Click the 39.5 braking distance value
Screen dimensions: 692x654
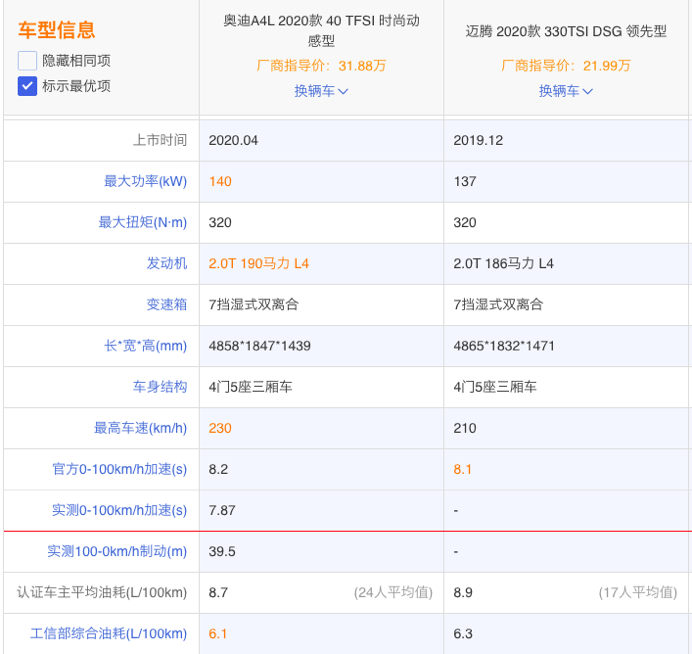pos(222,551)
